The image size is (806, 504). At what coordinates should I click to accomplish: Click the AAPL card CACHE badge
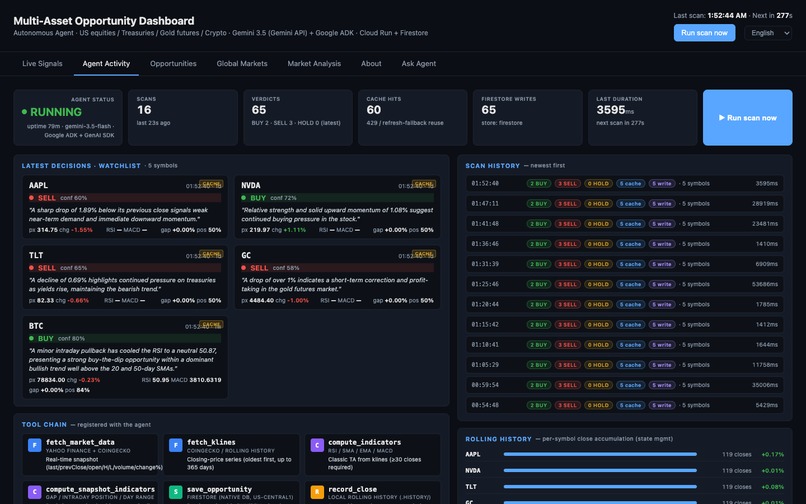click(x=211, y=184)
